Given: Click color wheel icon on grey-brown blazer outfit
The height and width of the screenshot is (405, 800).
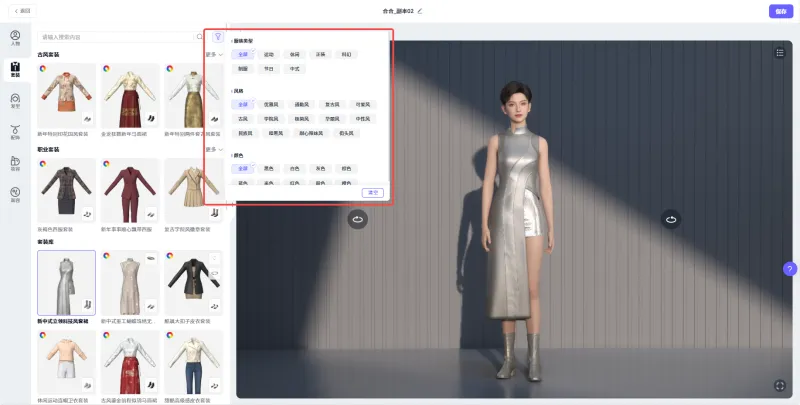Looking at the screenshot, I should (43, 164).
